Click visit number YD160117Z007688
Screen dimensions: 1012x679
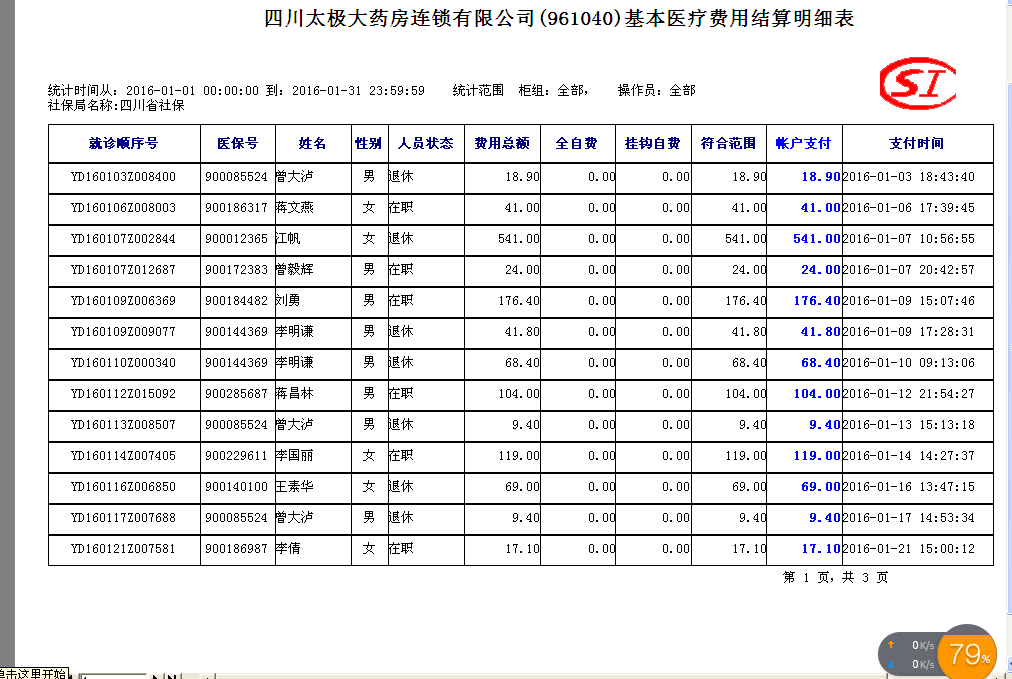click(x=123, y=518)
